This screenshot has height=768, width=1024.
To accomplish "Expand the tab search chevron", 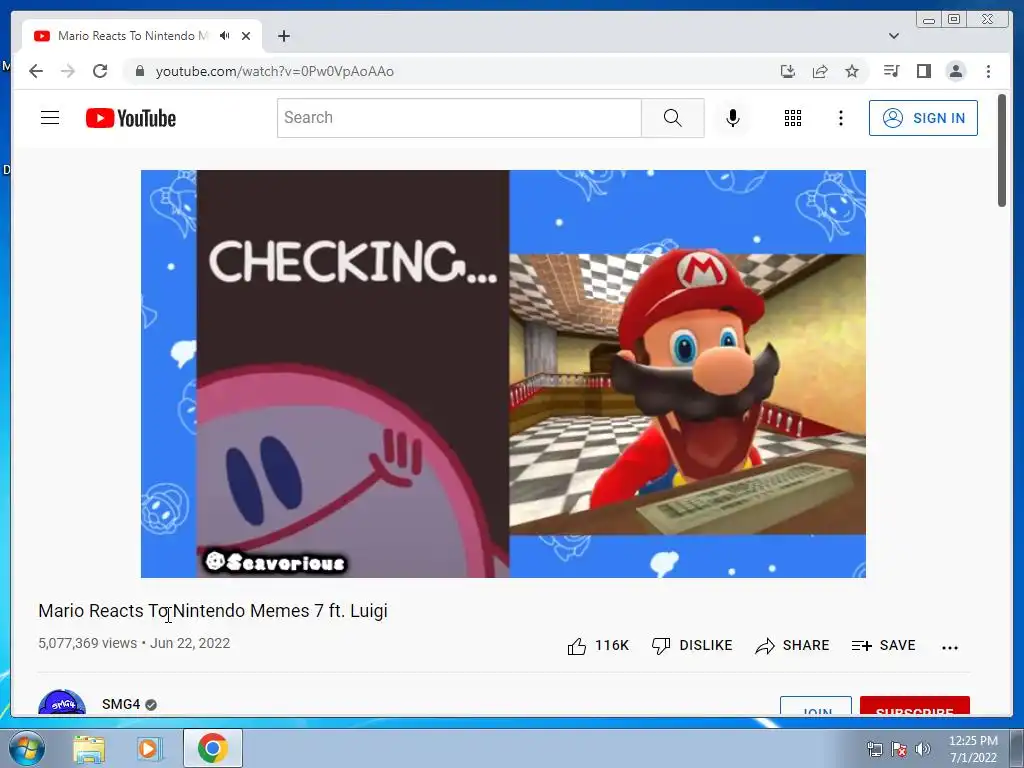I will [x=894, y=36].
